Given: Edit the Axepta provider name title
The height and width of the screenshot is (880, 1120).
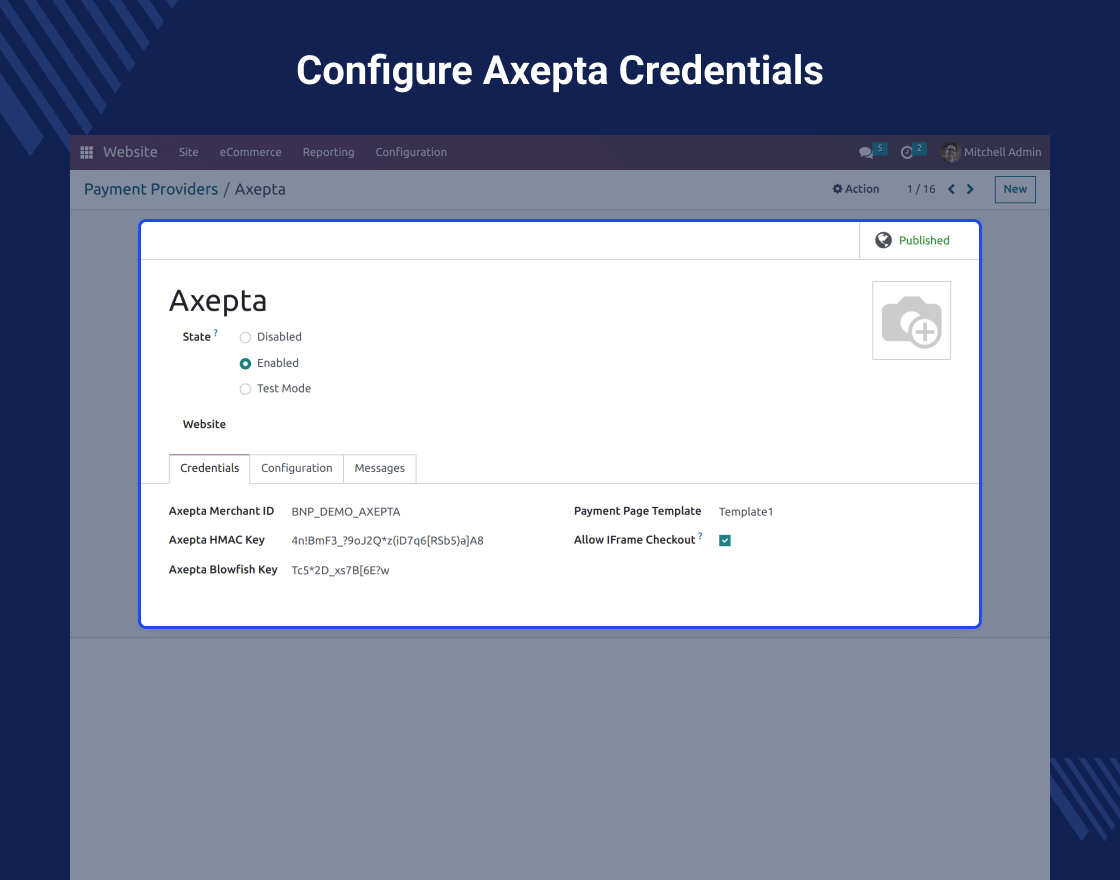Looking at the screenshot, I should coord(218,301).
